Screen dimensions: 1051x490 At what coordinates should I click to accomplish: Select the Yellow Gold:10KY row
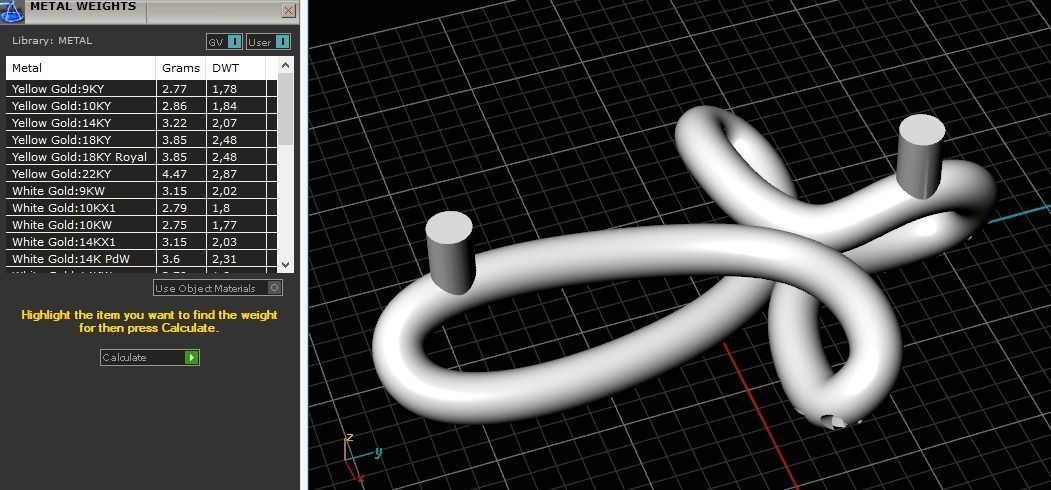pos(141,106)
